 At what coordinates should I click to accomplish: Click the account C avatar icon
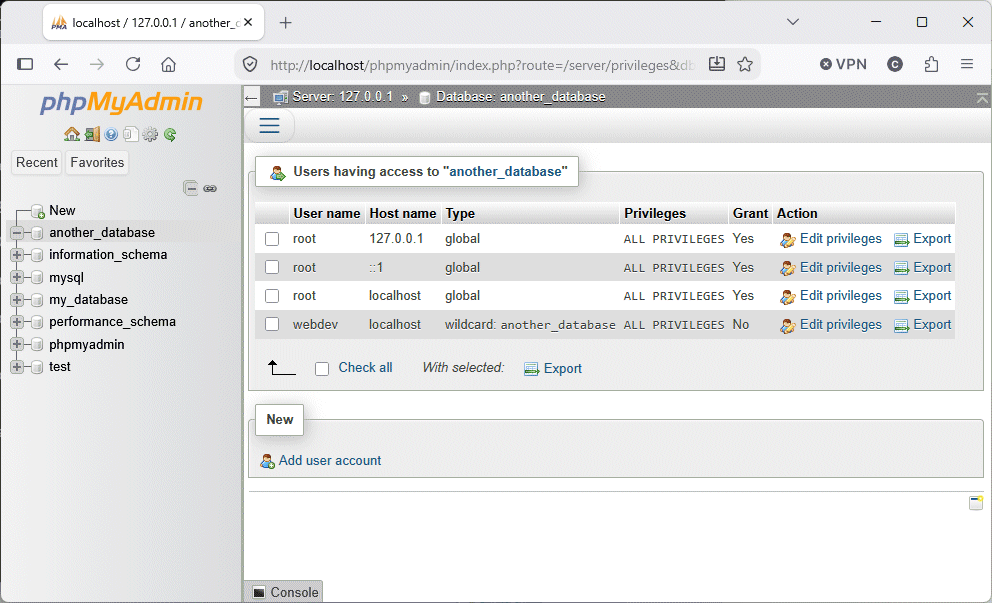click(x=895, y=64)
